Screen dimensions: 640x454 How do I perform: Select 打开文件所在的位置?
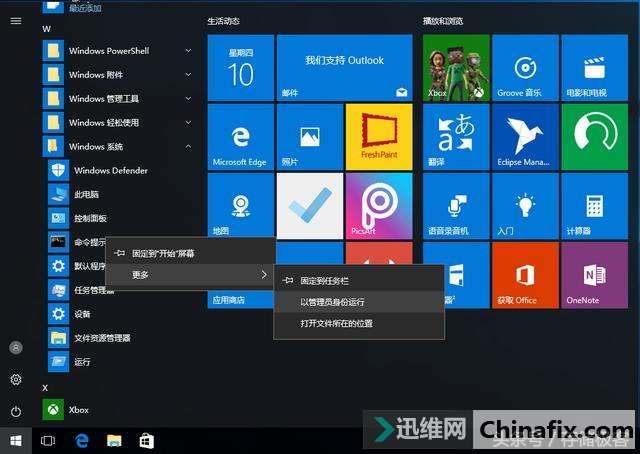(359, 323)
